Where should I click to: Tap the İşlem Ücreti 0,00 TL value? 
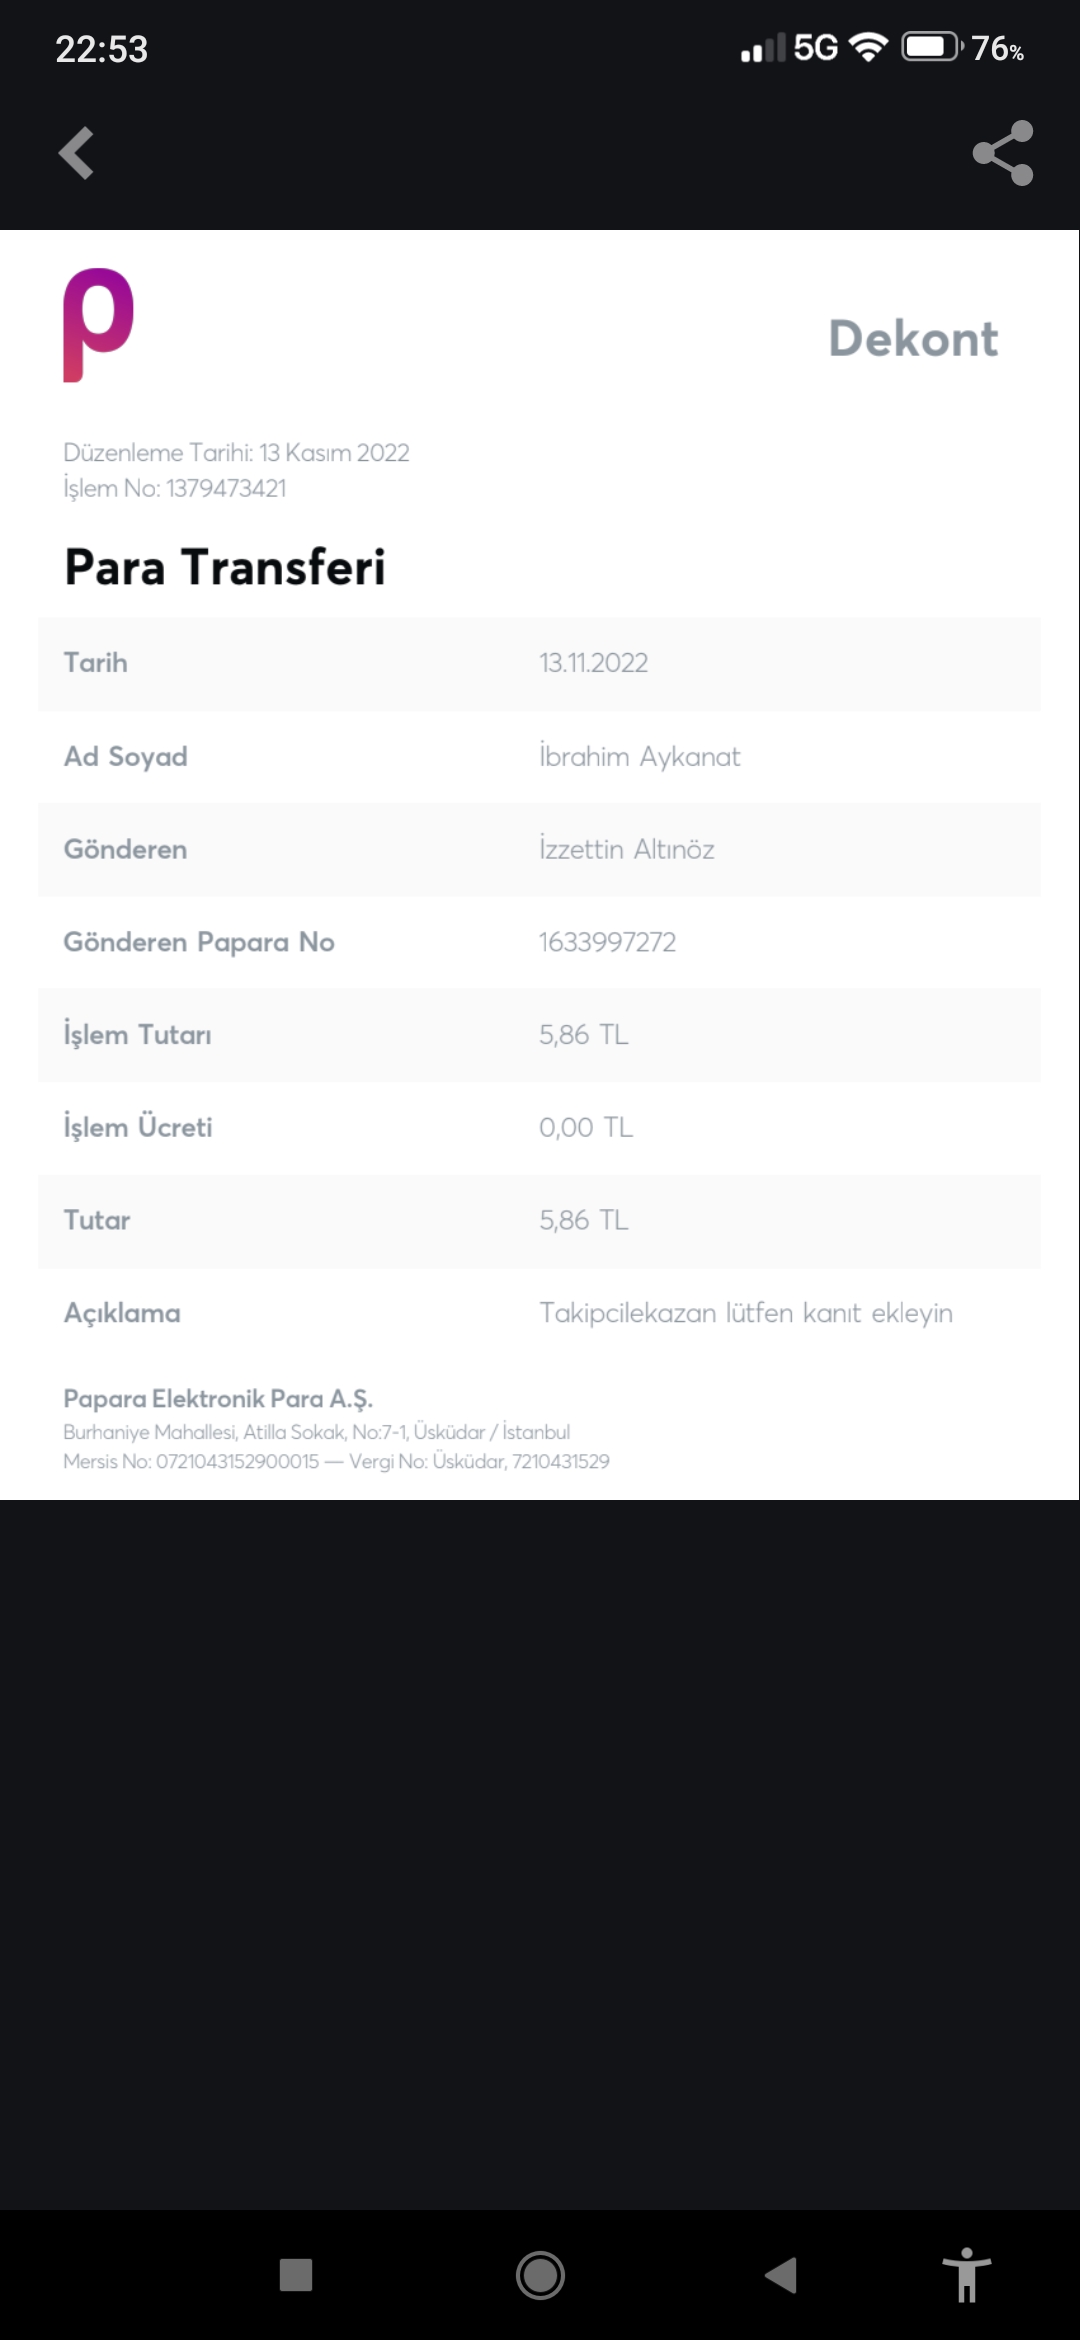585,1128
